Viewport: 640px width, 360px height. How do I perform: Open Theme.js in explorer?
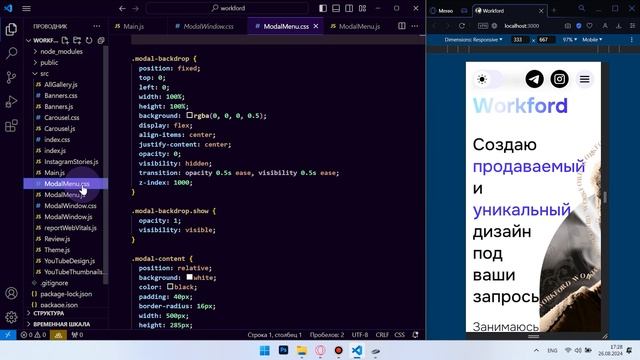click(x=57, y=250)
